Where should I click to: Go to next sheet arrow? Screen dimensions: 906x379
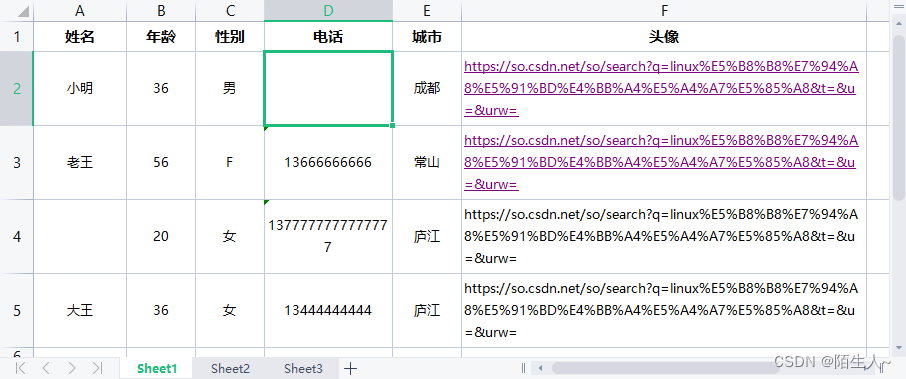[x=72, y=369]
